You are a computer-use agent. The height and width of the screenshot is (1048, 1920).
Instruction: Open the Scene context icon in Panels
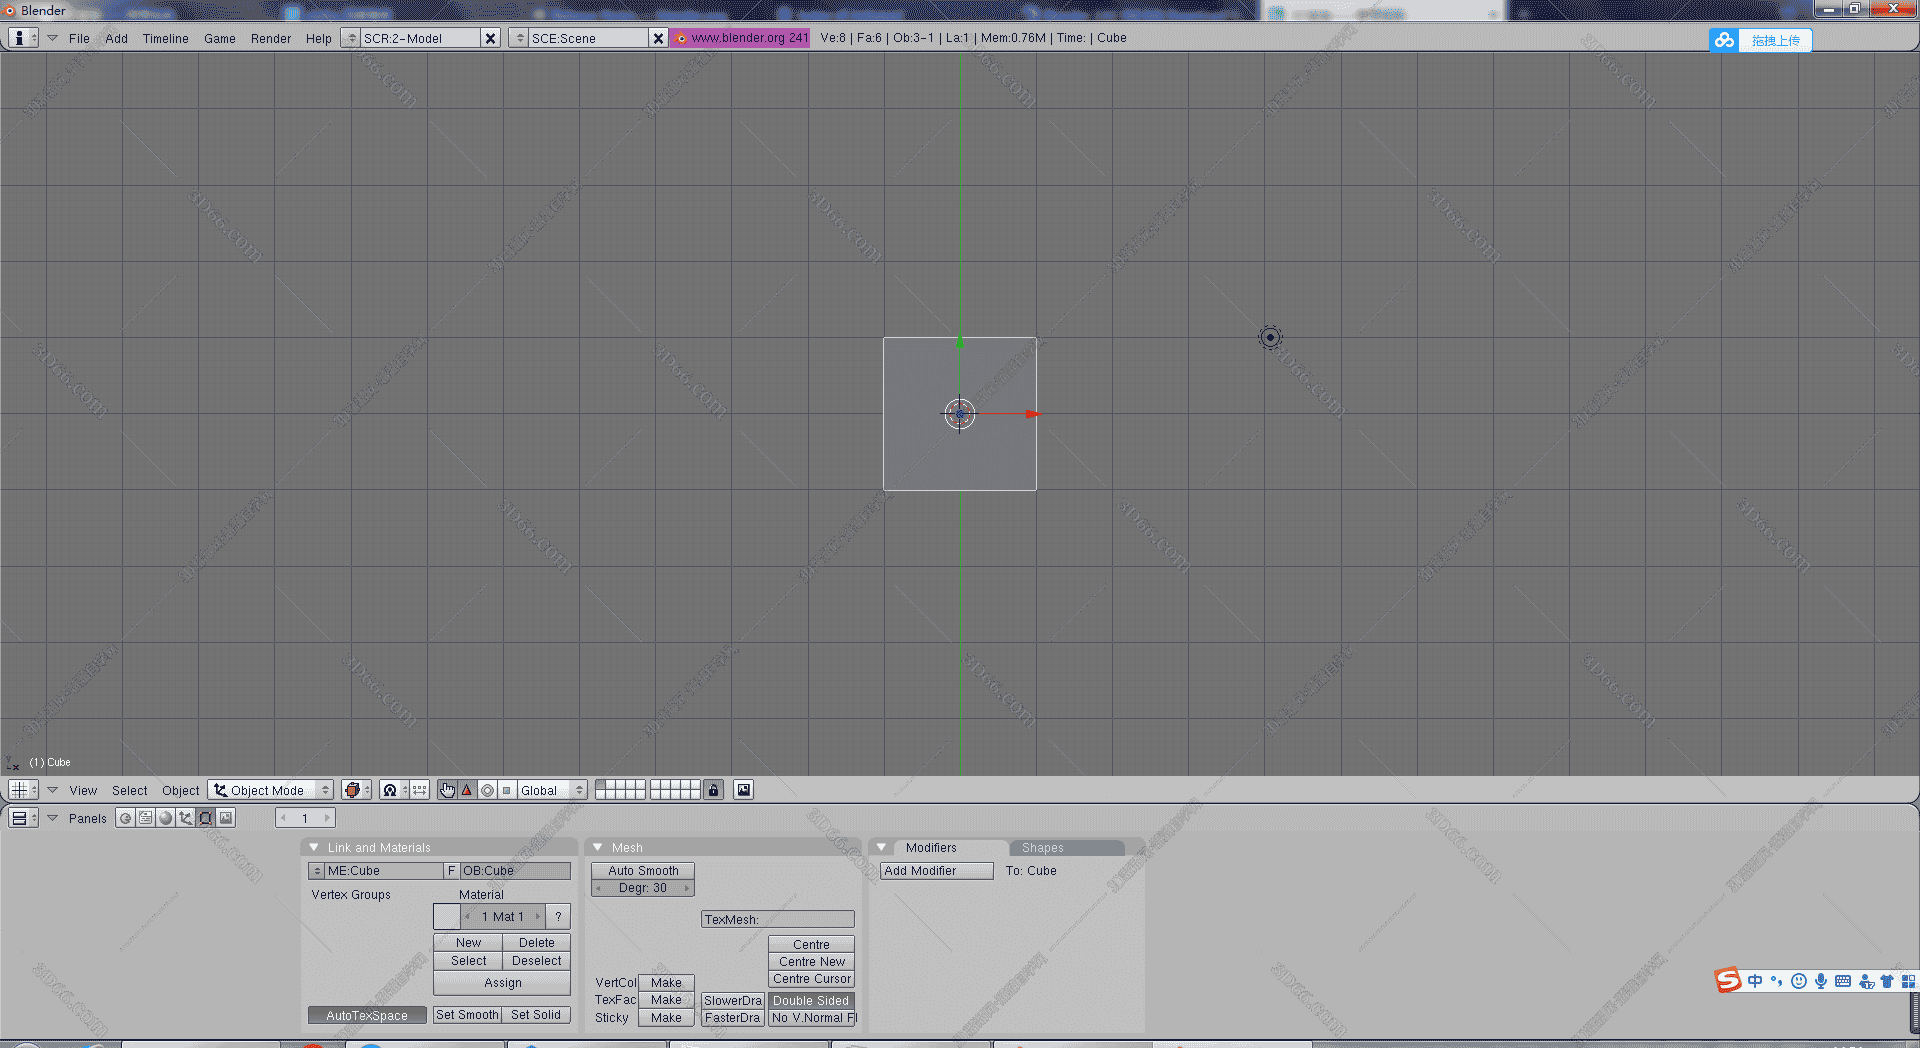click(x=226, y=818)
